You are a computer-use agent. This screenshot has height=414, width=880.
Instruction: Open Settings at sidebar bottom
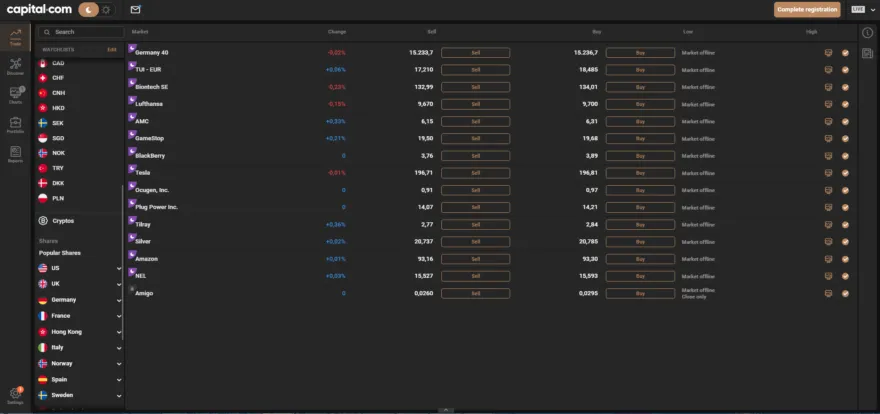pyautogui.click(x=15, y=396)
